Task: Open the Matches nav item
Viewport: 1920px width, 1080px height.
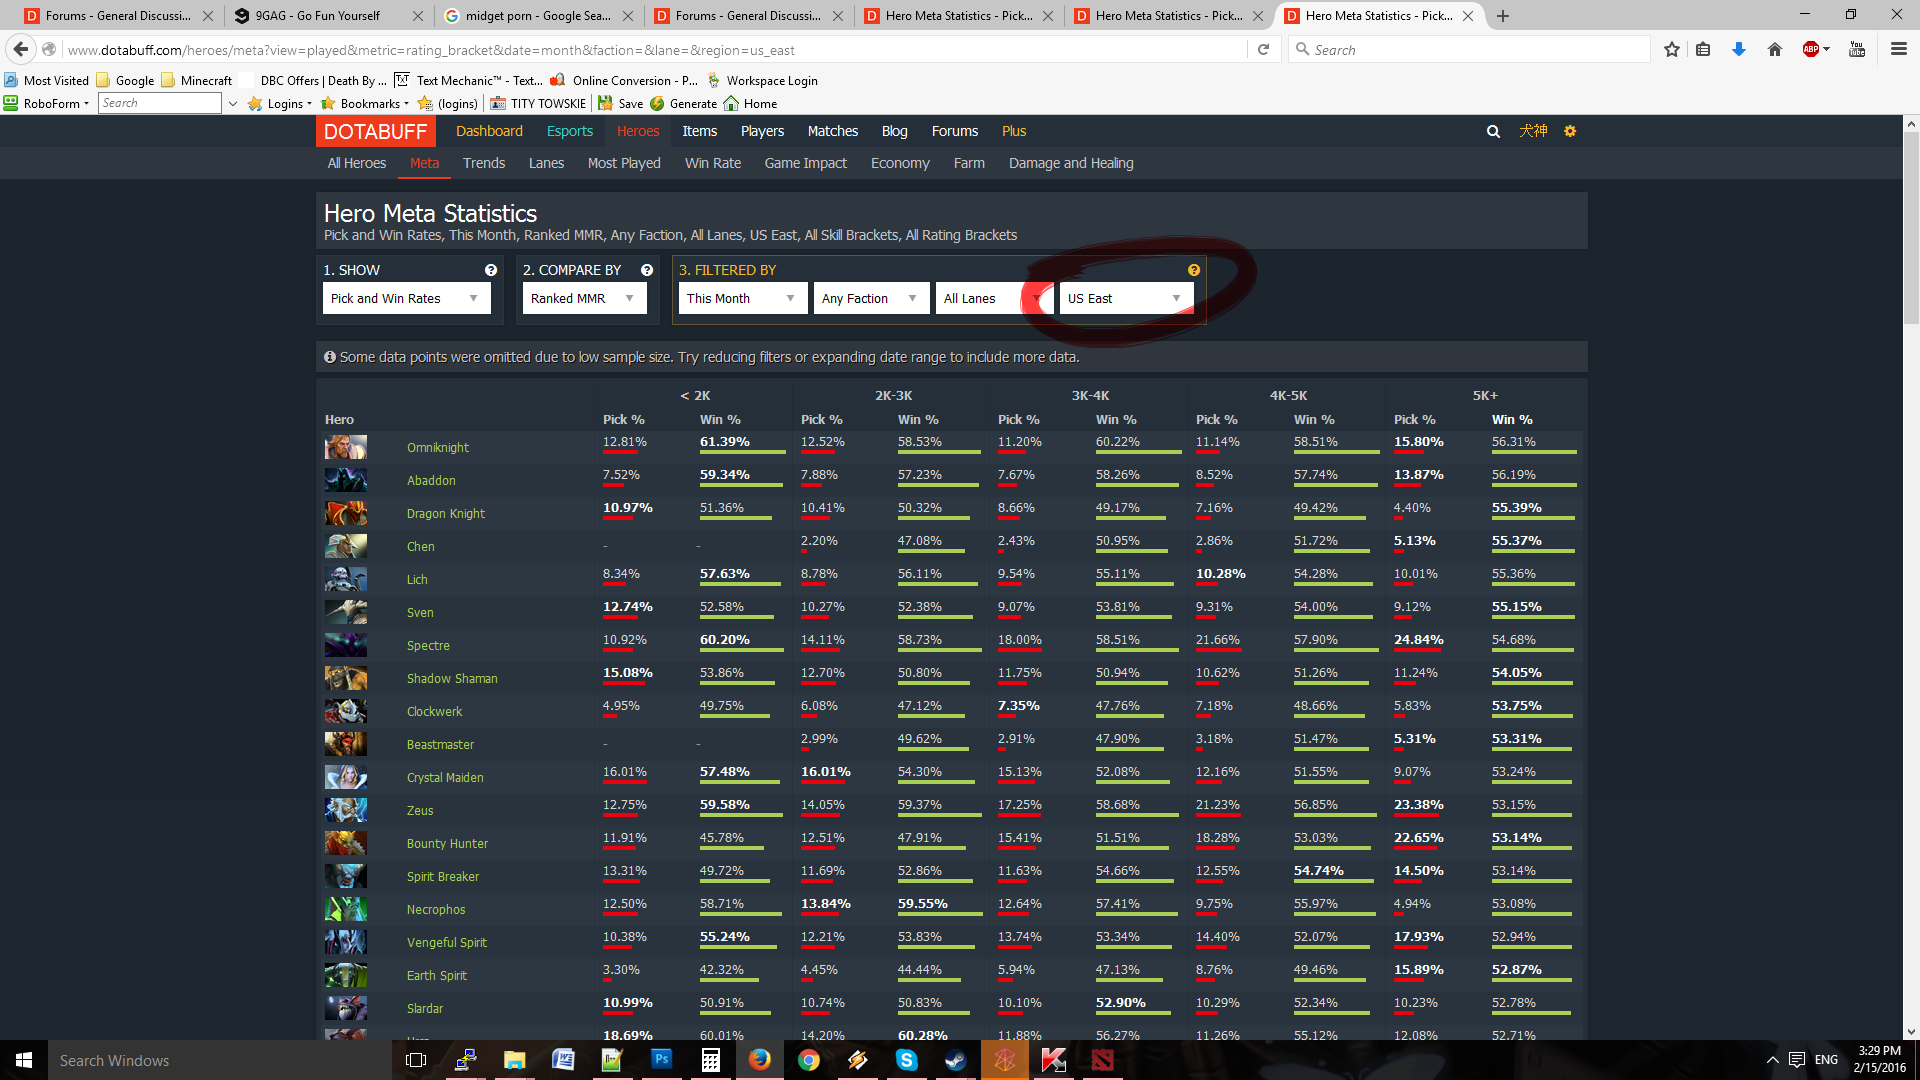Action: point(833,131)
